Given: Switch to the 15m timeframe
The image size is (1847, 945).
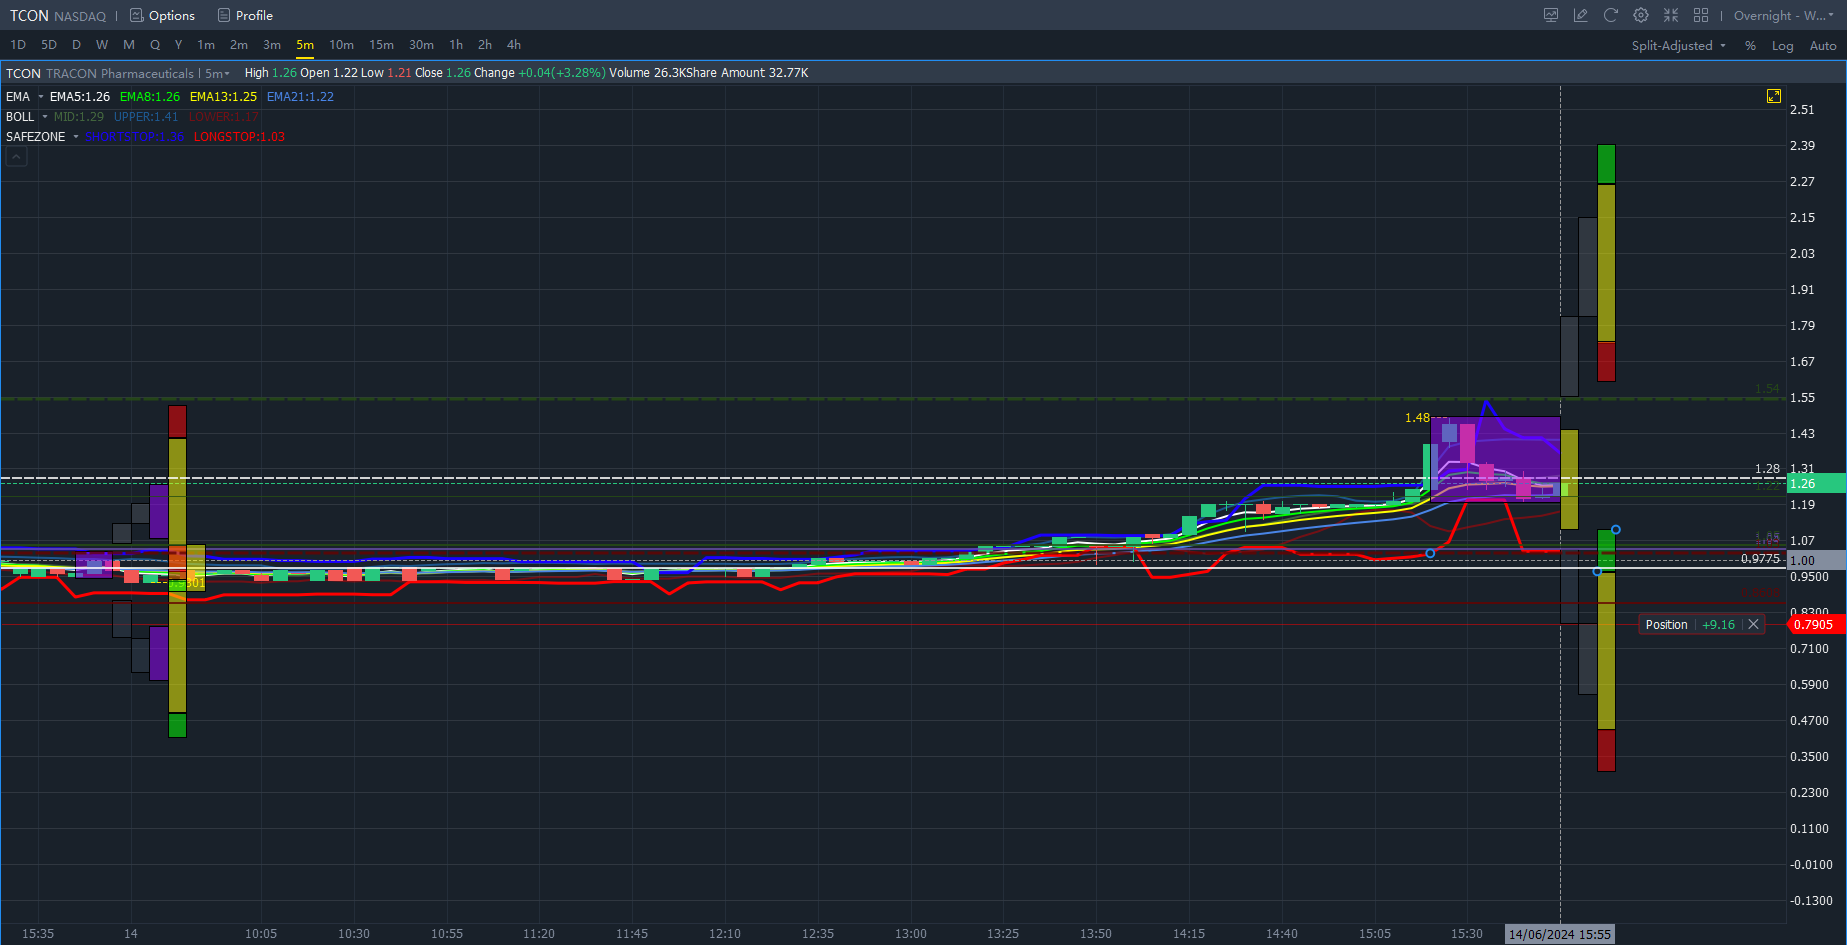Looking at the screenshot, I should click(381, 45).
